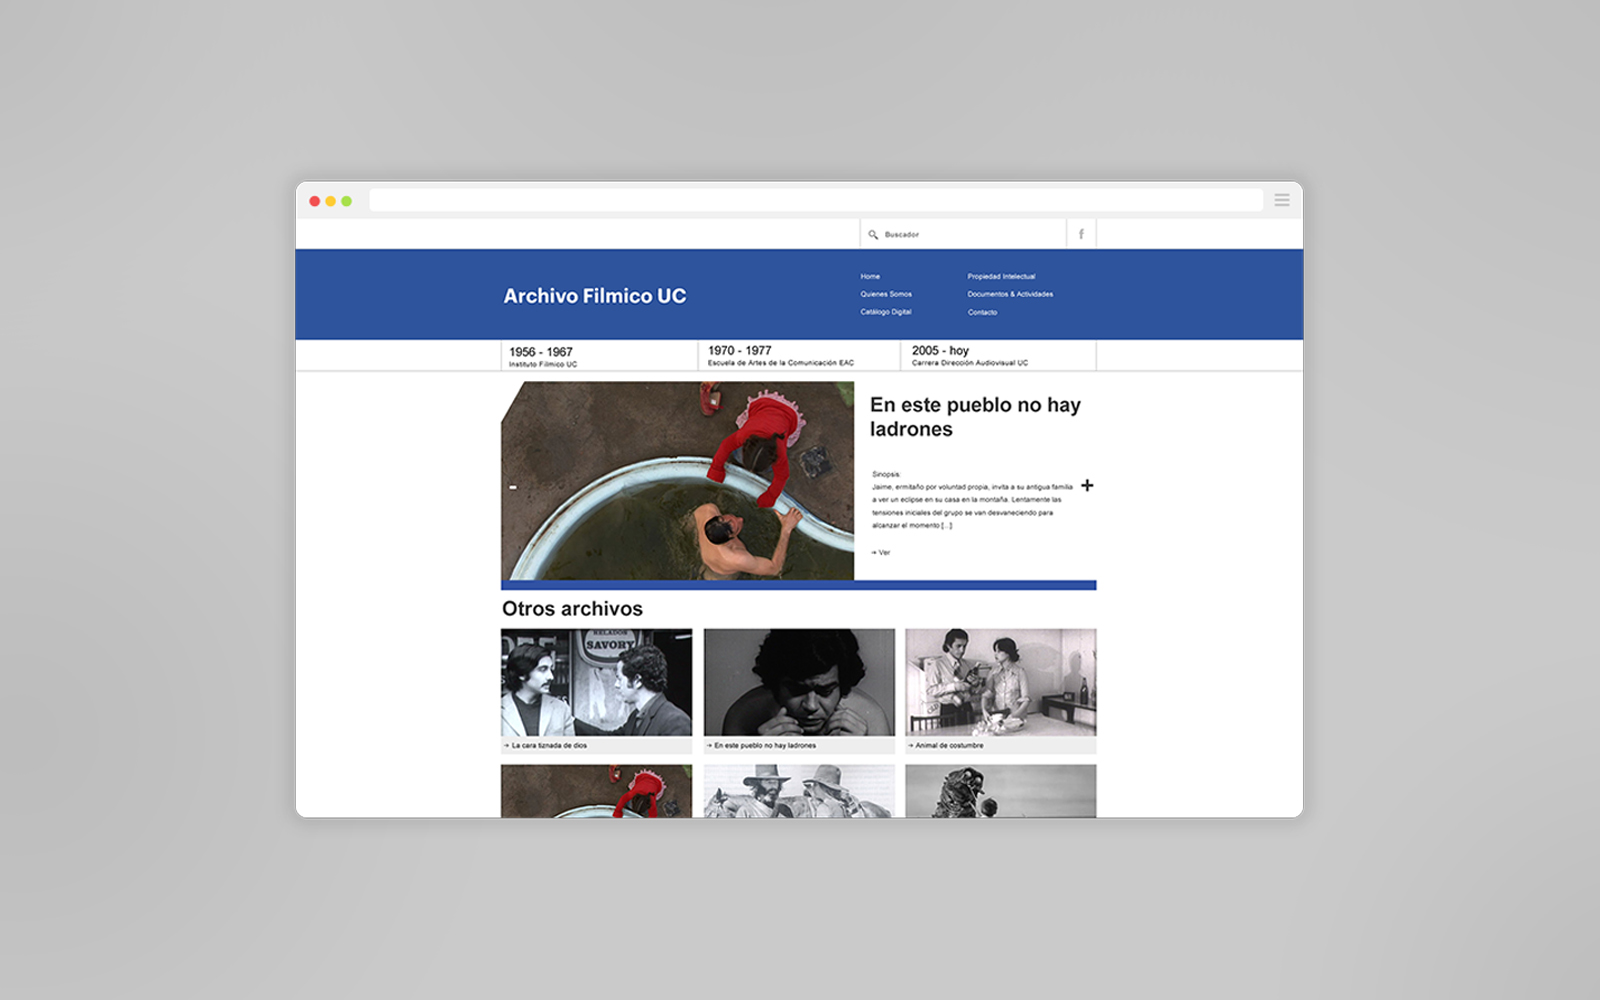The height and width of the screenshot is (1000, 1600).
Task: Expand synopsis with the plus icon
Action: click(1087, 485)
